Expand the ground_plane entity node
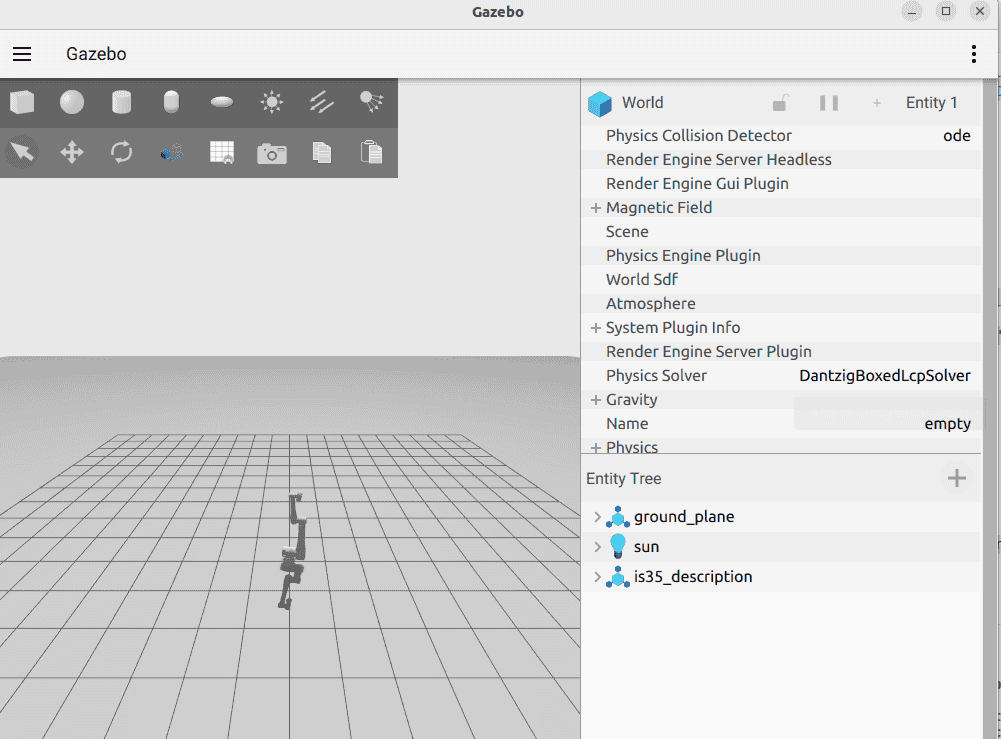The width and height of the screenshot is (1001, 739). coord(598,517)
